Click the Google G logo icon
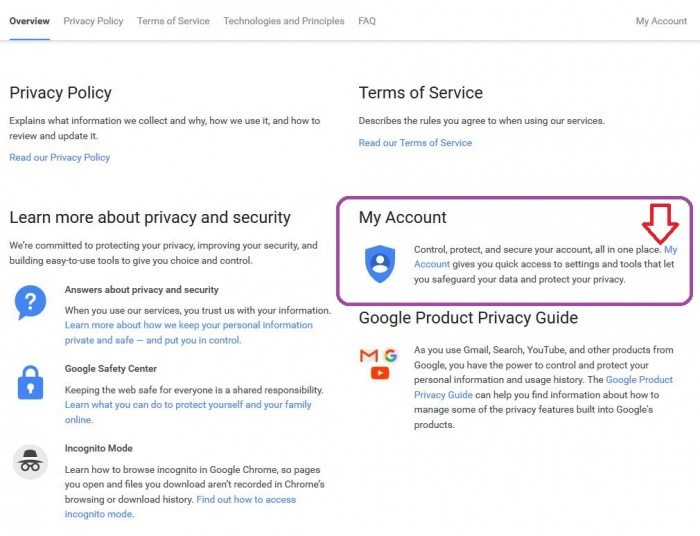The width and height of the screenshot is (700, 536). (x=390, y=355)
